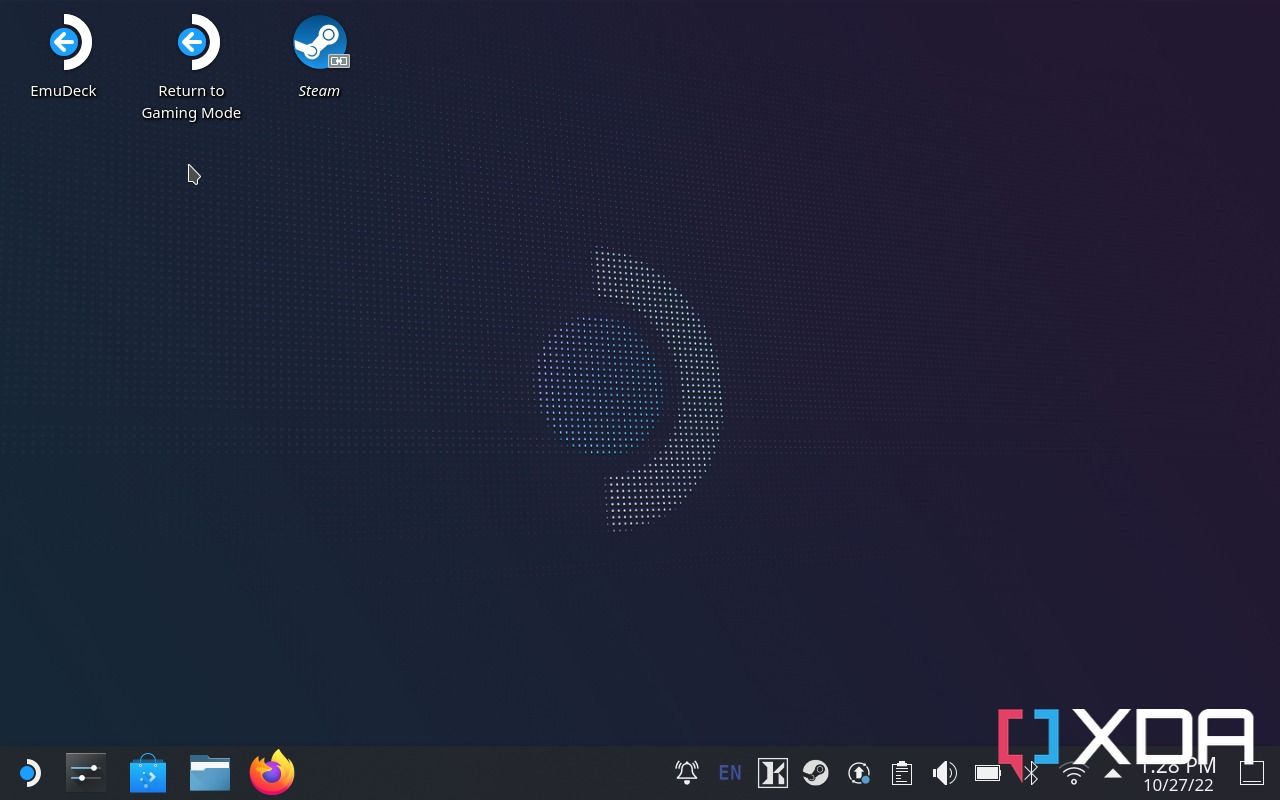This screenshot has height=800, width=1280.
Task: Open the audio volume speaker control
Action: tap(944, 773)
